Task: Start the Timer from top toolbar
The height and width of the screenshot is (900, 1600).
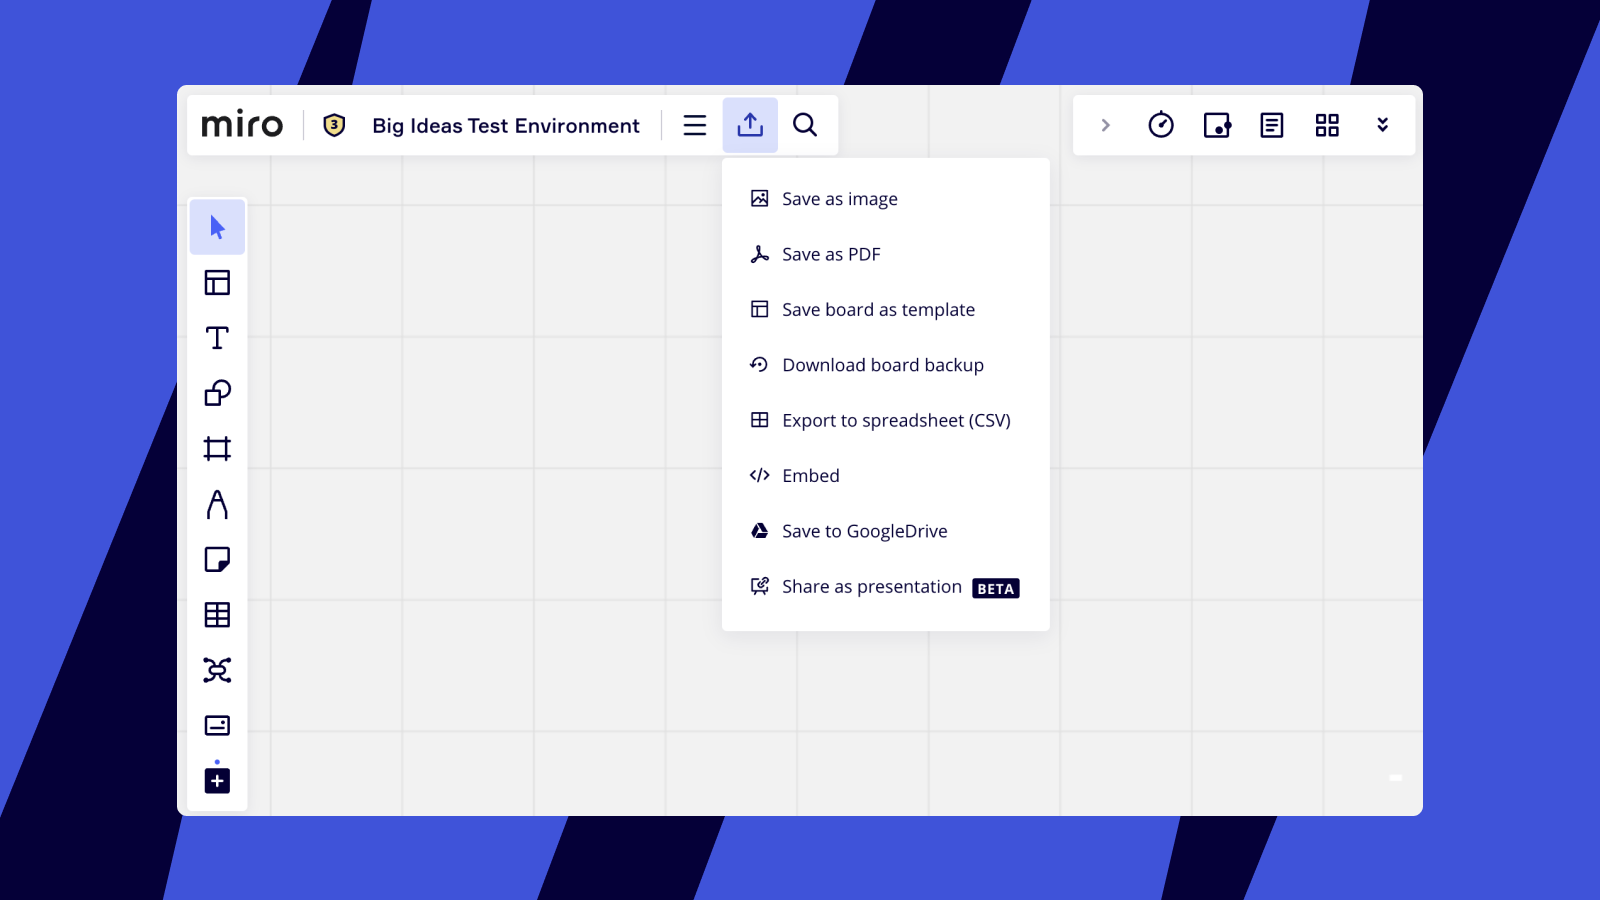Action: click(x=1161, y=125)
